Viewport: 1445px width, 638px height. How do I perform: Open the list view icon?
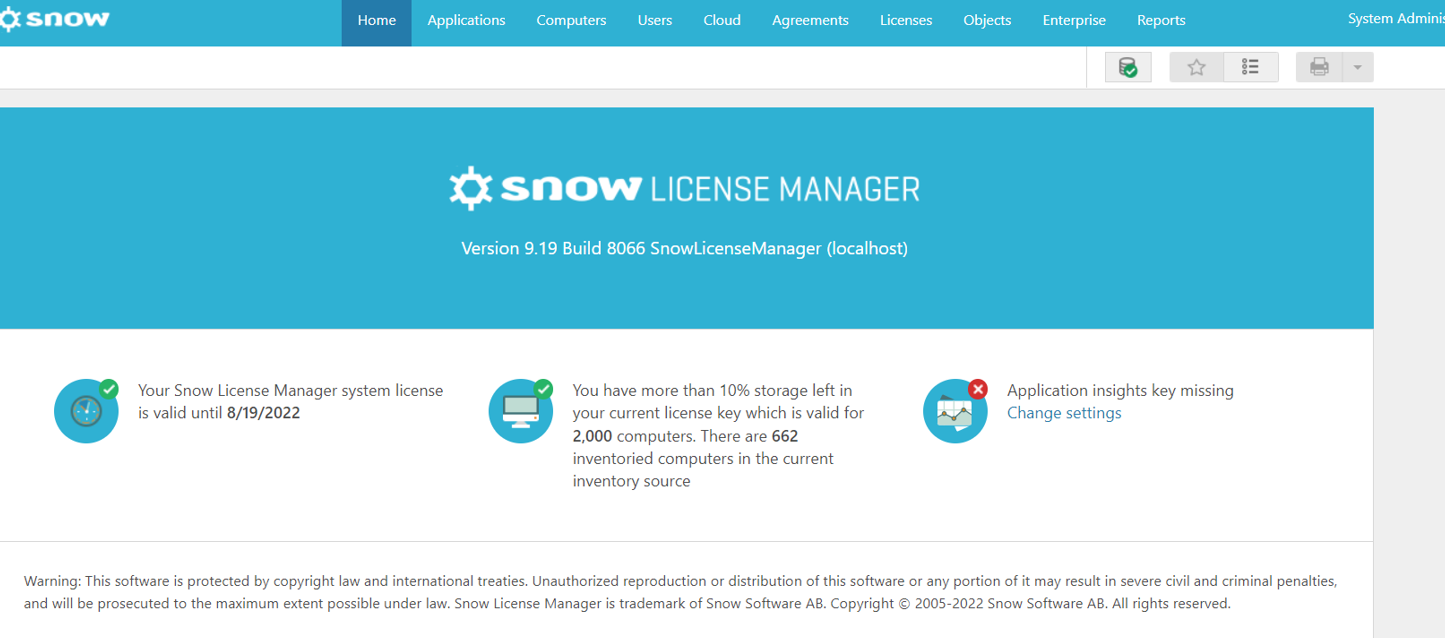point(1250,67)
